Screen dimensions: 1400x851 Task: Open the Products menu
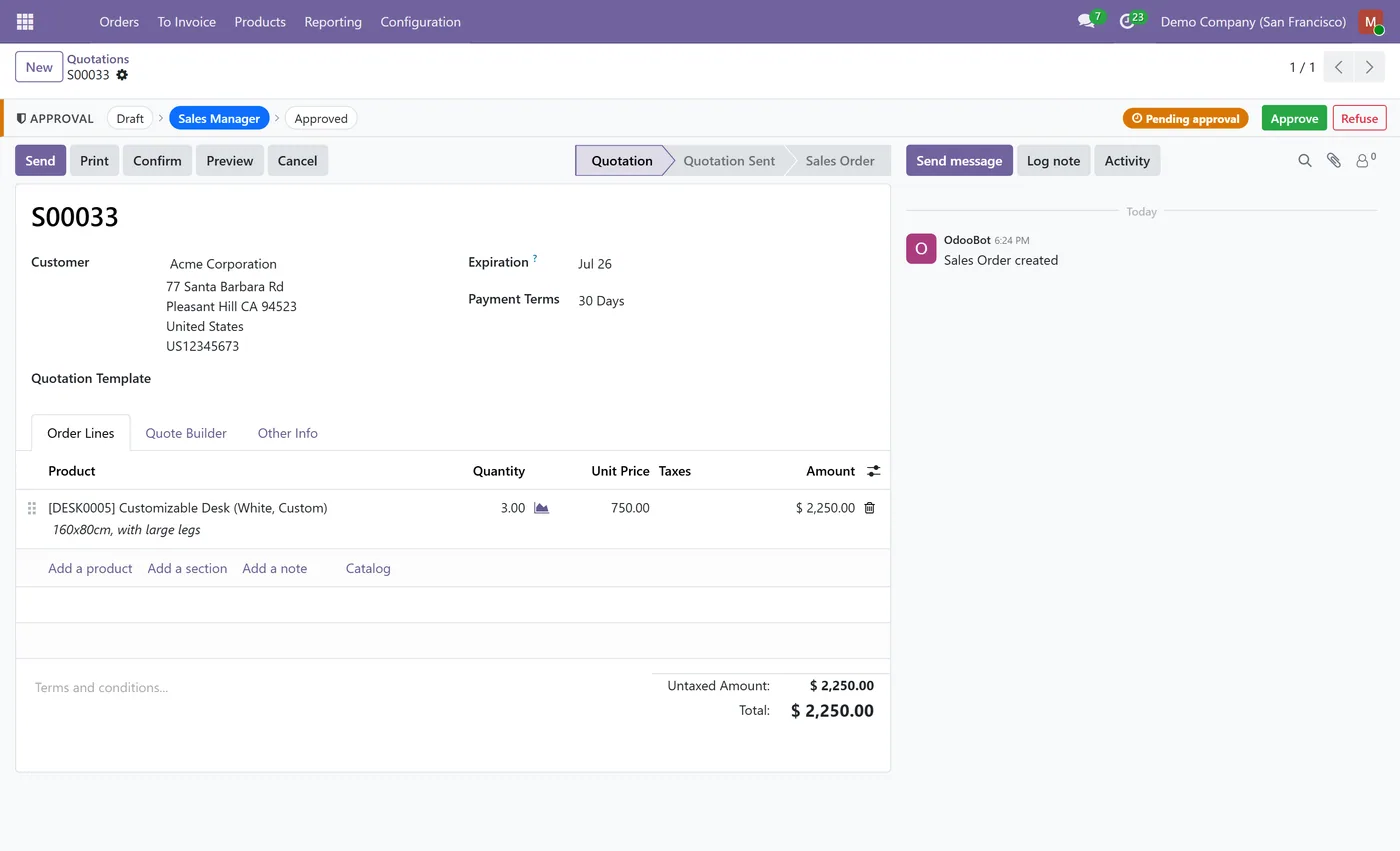260,21
